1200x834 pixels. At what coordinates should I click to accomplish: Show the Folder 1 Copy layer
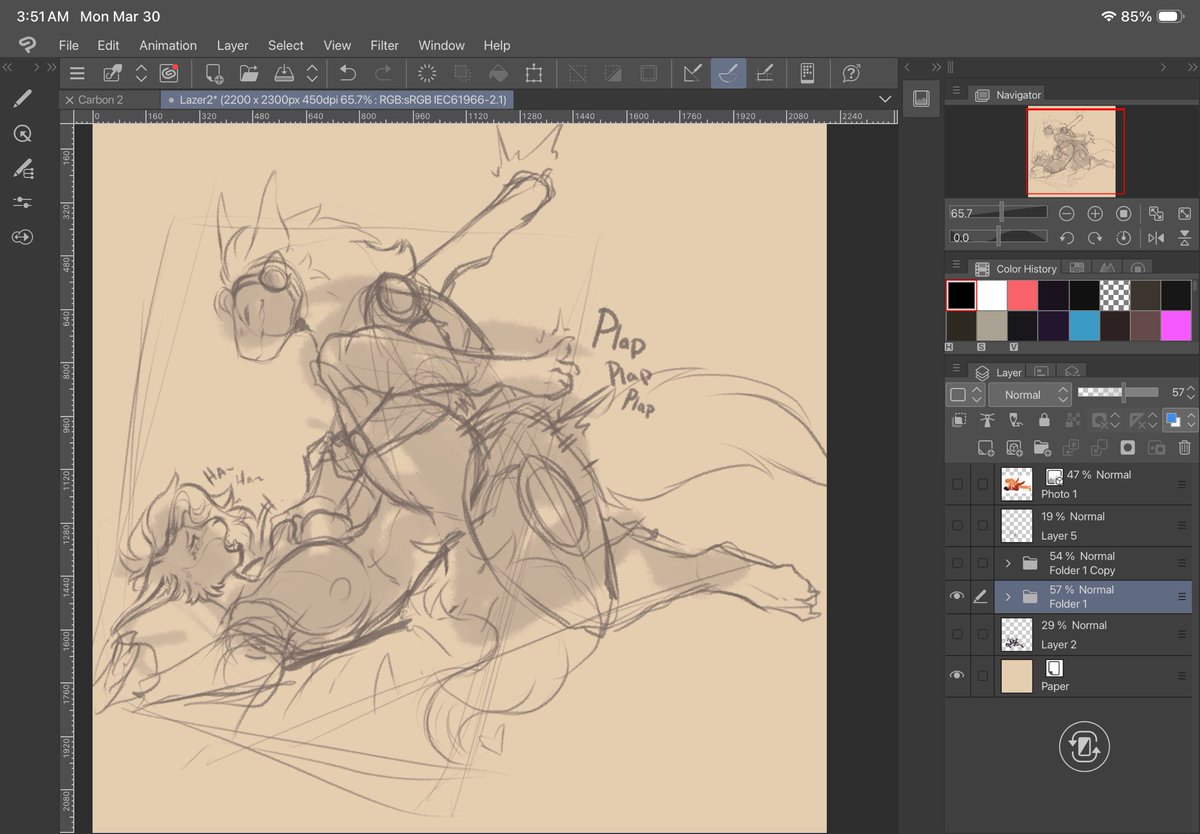[957, 563]
